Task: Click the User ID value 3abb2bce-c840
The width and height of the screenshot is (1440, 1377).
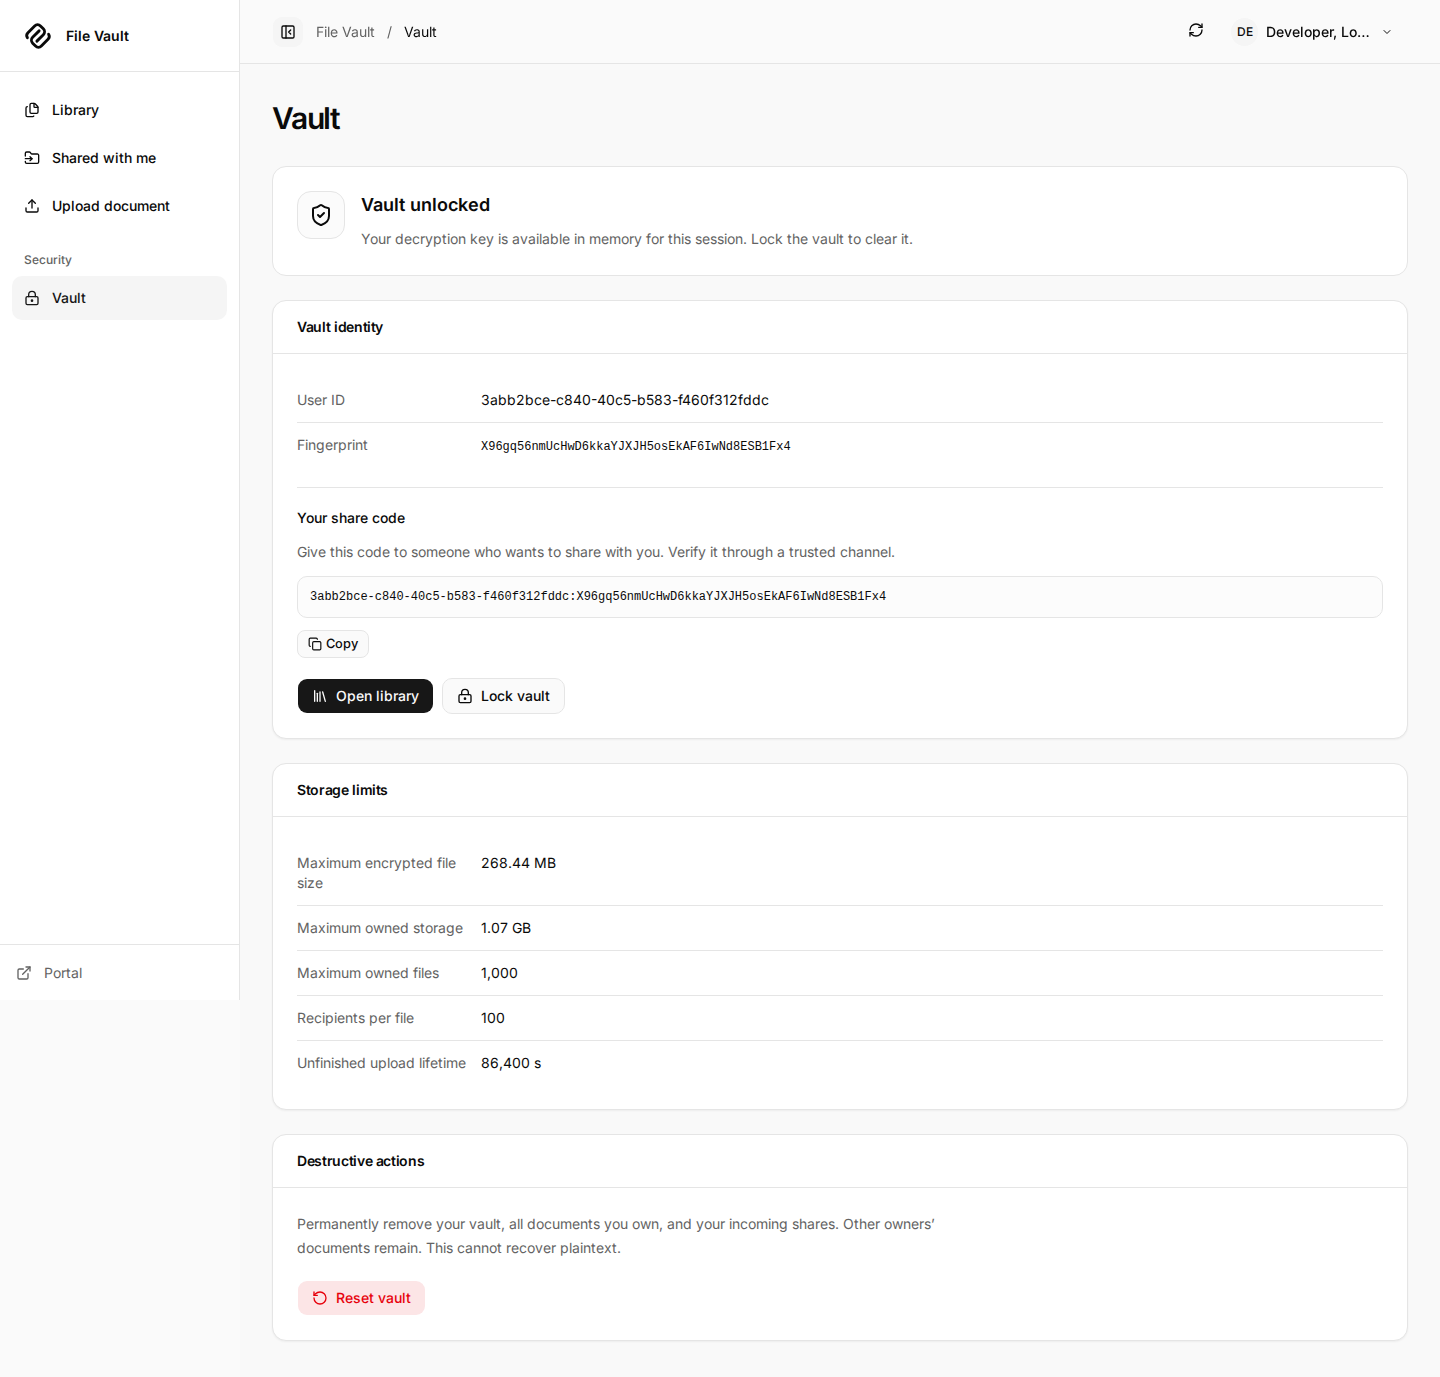Action: [625, 400]
